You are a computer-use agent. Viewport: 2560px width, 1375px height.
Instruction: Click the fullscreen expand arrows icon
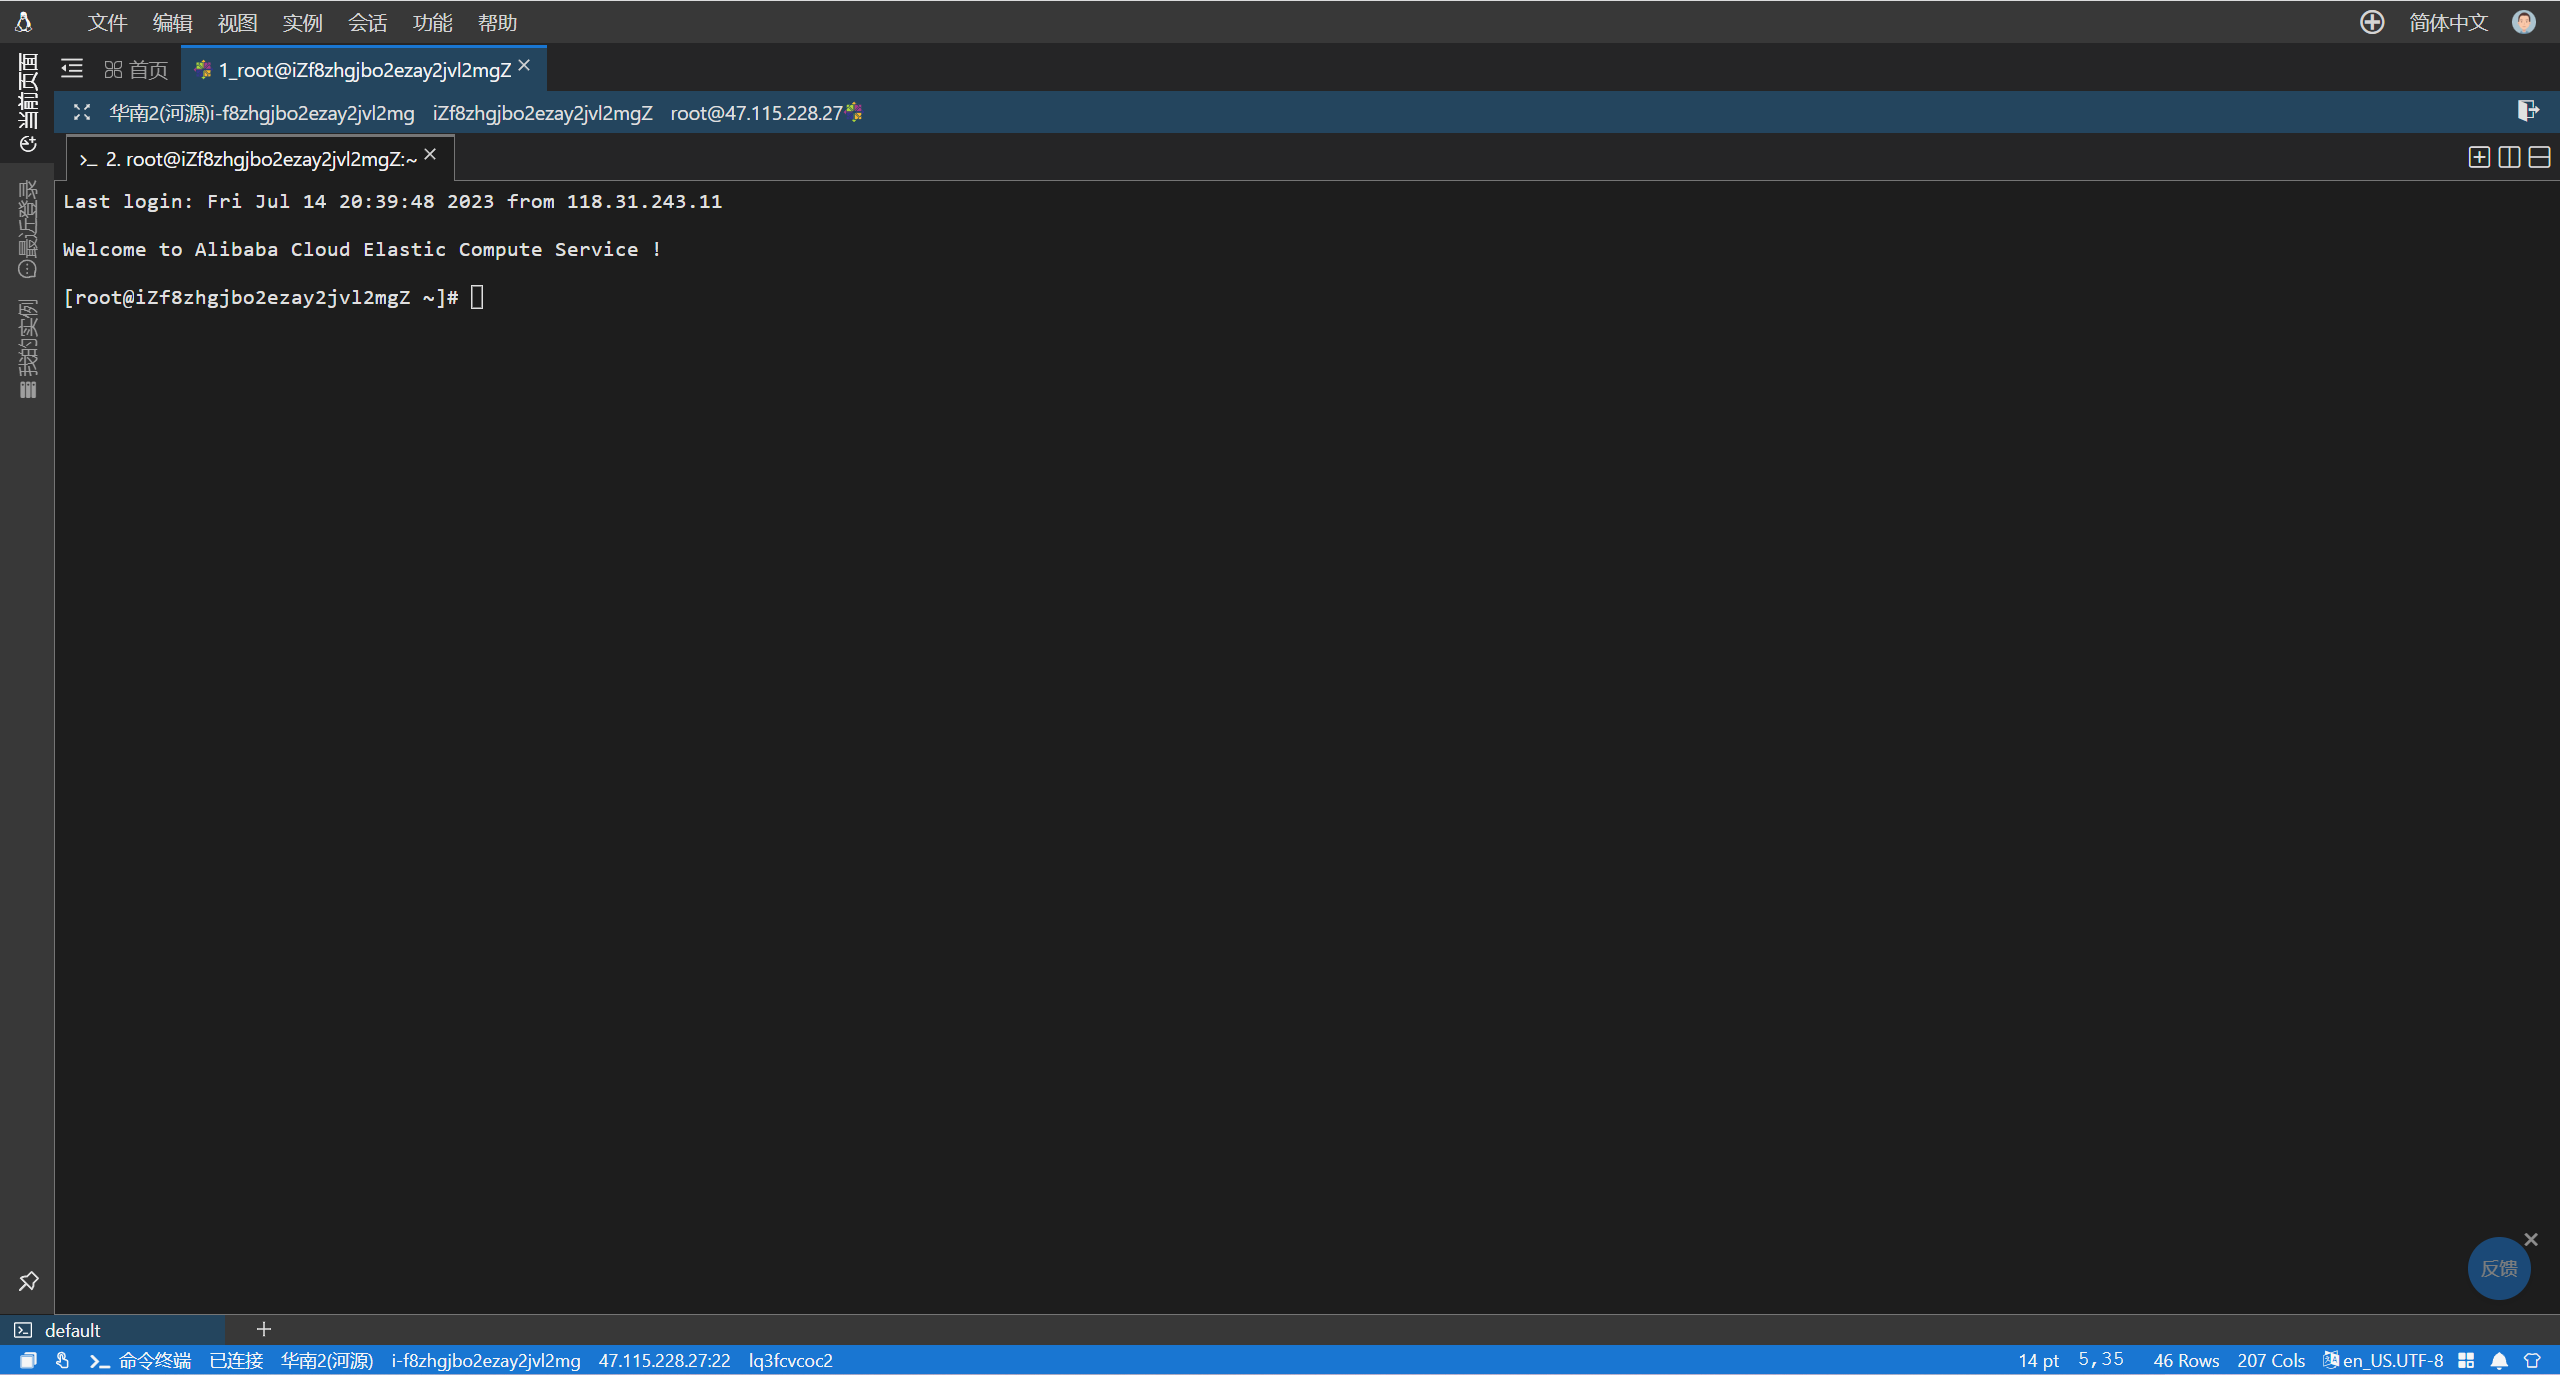(x=82, y=113)
